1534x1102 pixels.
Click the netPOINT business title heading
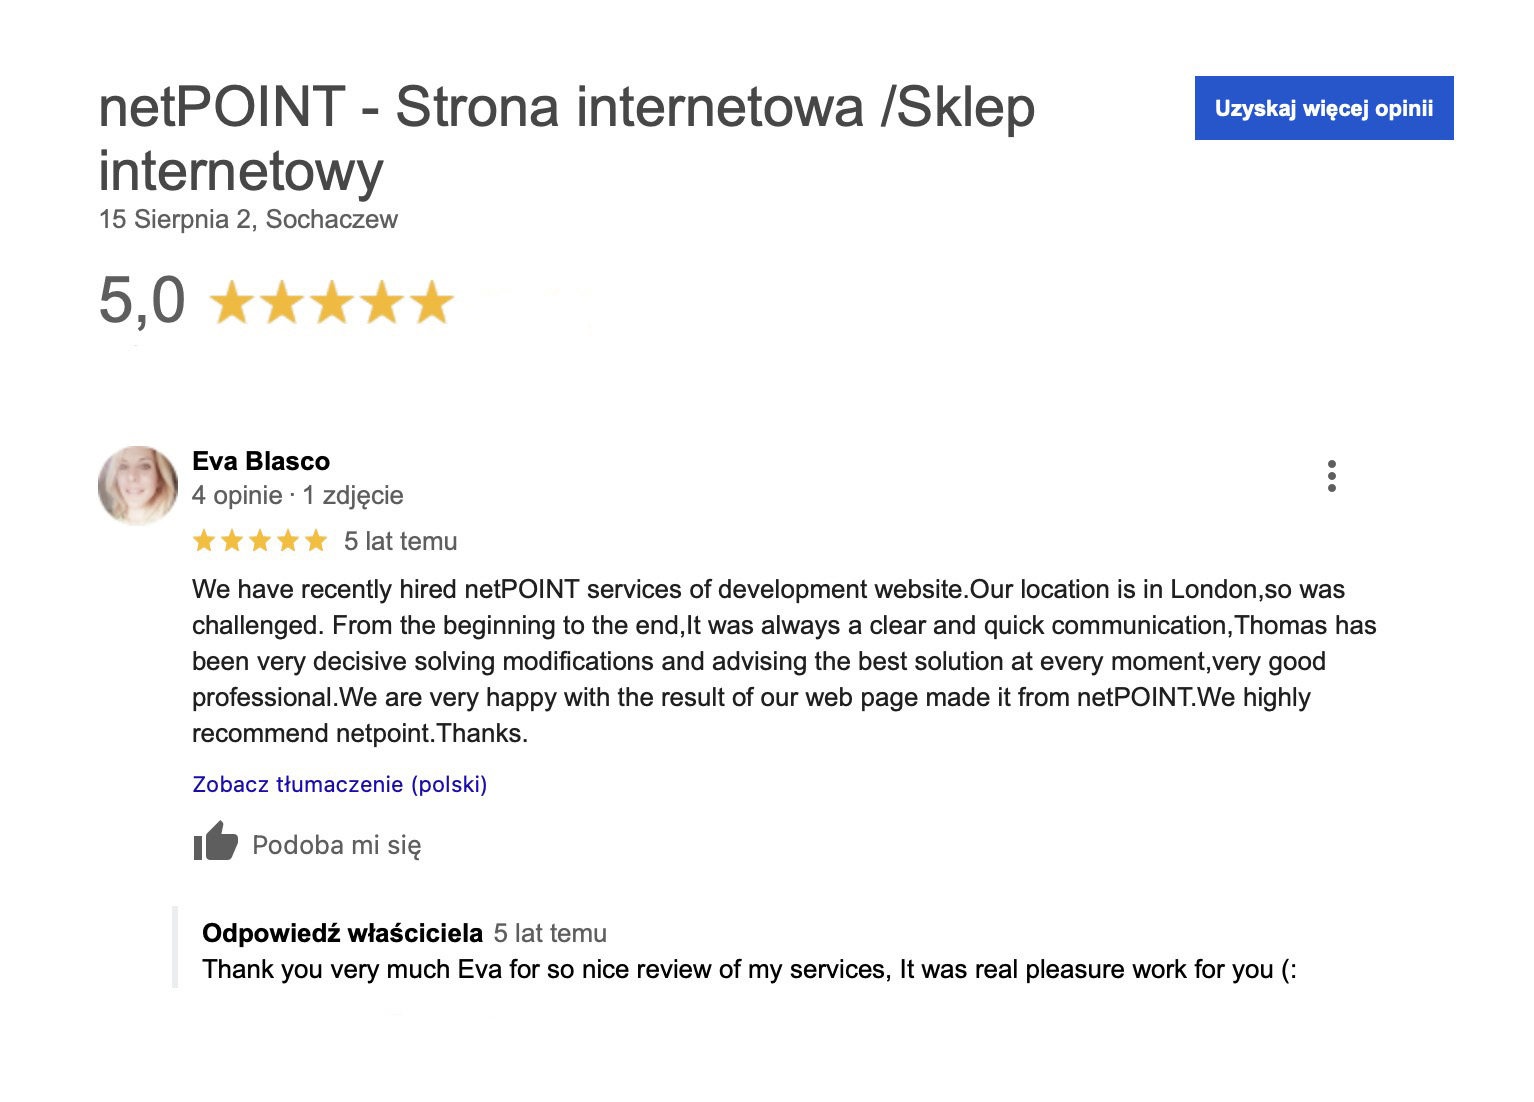click(x=567, y=138)
